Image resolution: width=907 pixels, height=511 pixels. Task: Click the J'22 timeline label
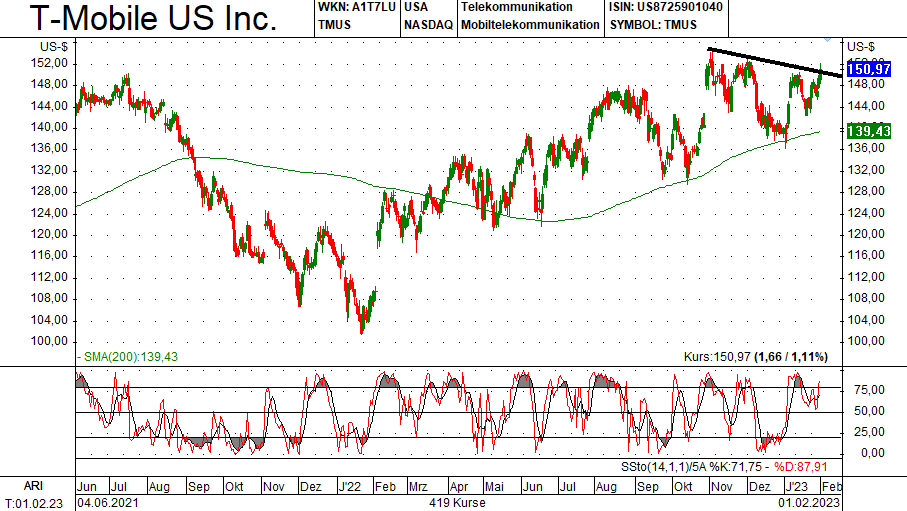coord(349,486)
